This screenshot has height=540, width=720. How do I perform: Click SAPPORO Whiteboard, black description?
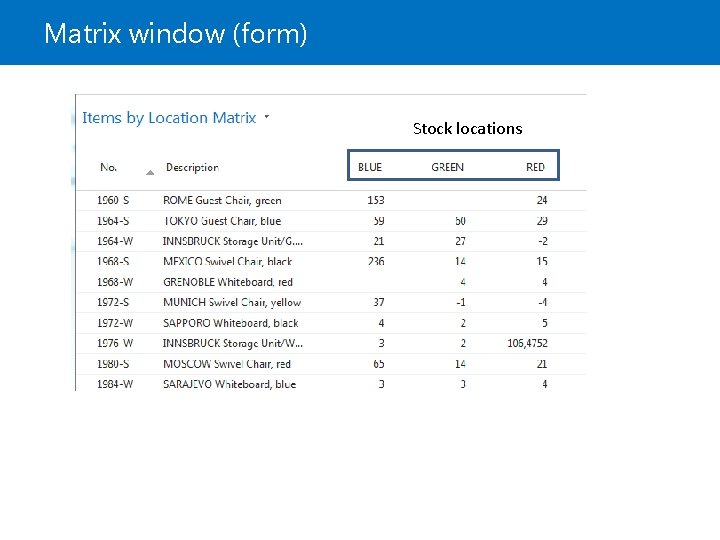tap(231, 323)
